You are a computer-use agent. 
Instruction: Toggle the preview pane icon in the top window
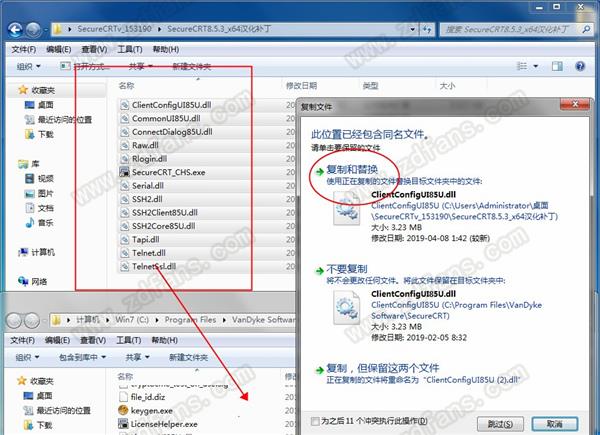pyautogui.click(x=557, y=66)
